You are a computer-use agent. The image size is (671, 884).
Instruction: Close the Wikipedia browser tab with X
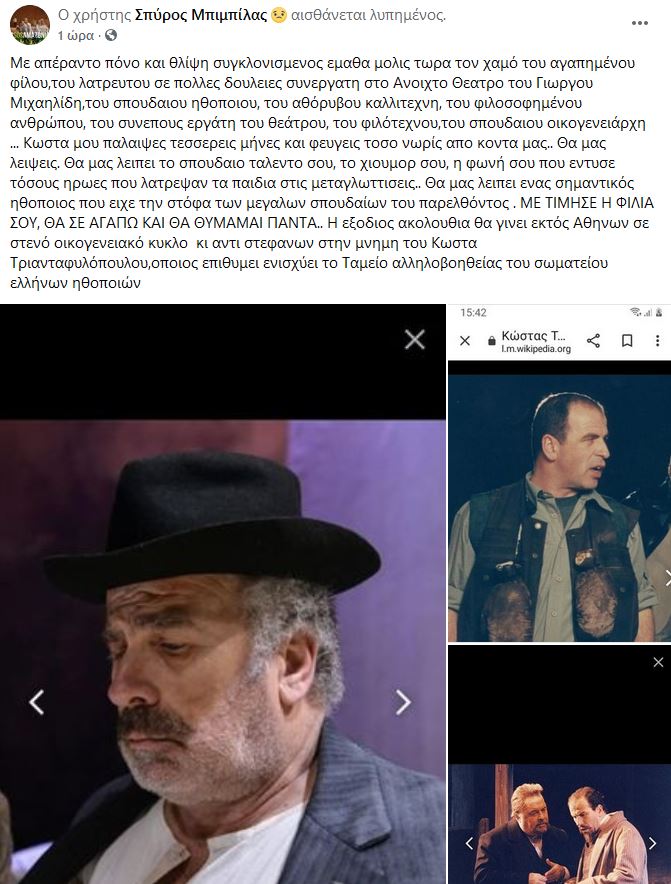tap(465, 341)
